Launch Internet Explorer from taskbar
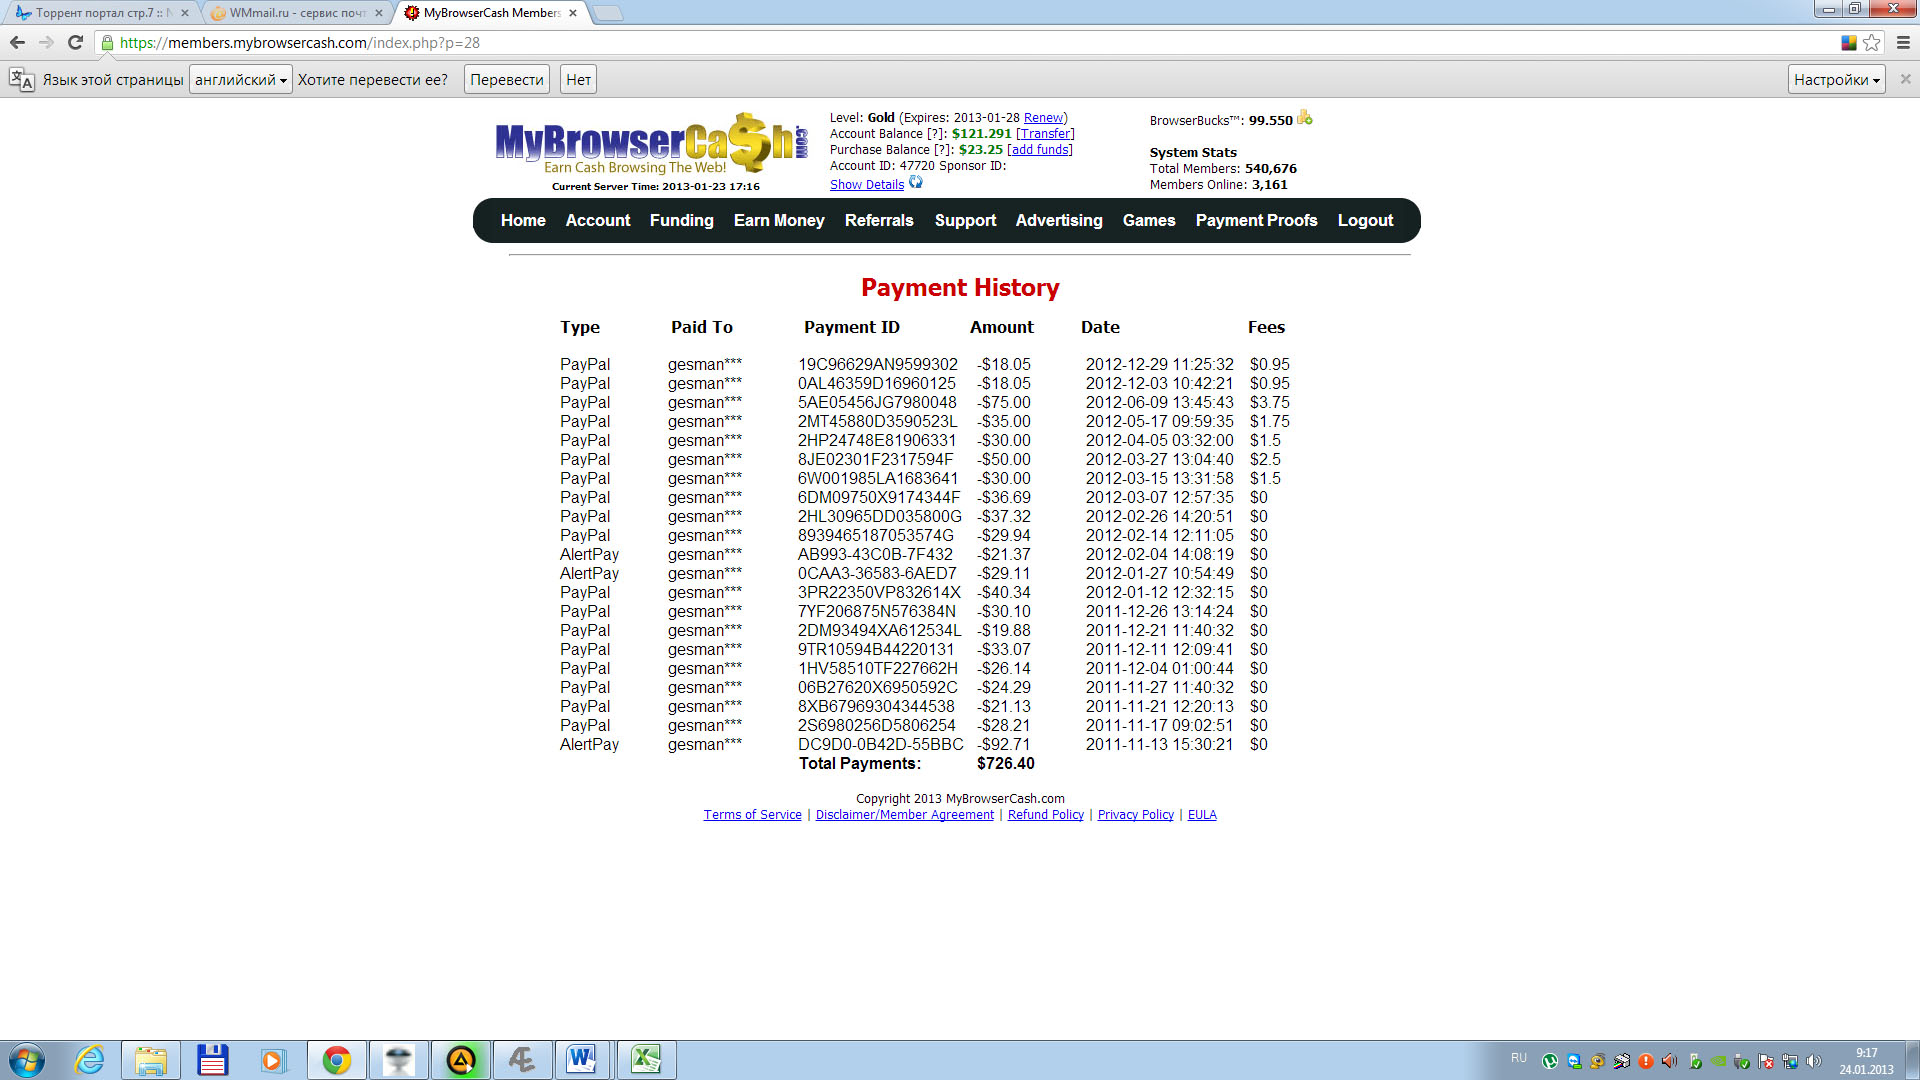This screenshot has height=1080, width=1920. click(90, 1060)
